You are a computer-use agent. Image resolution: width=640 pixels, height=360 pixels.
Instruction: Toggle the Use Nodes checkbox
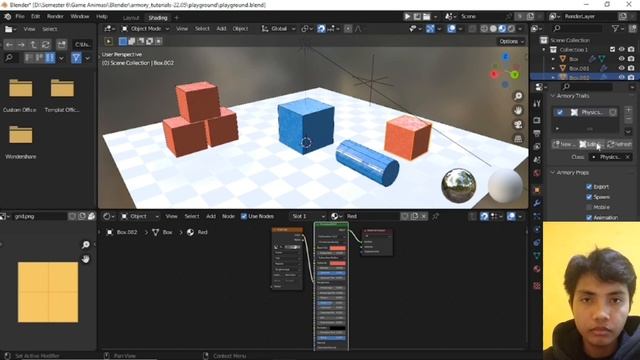(244, 216)
